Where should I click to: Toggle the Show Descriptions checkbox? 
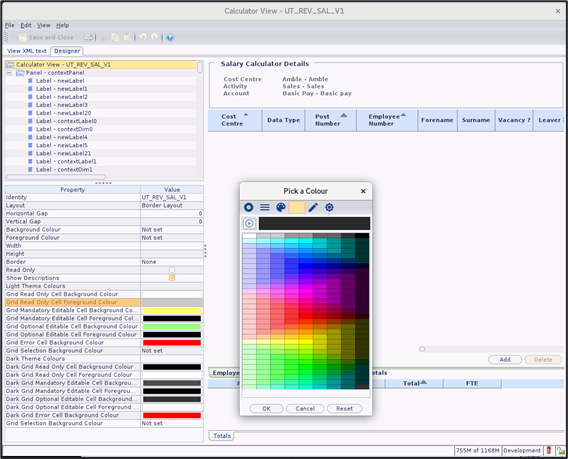[x=172, y=278]
